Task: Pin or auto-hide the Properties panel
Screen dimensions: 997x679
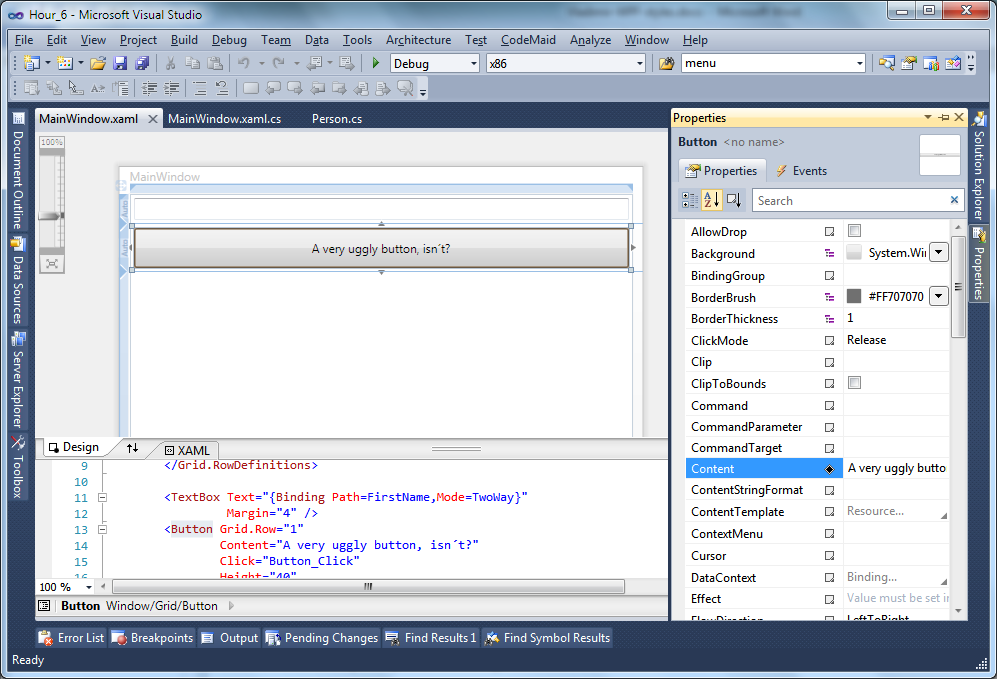Action: click(944, 117)
